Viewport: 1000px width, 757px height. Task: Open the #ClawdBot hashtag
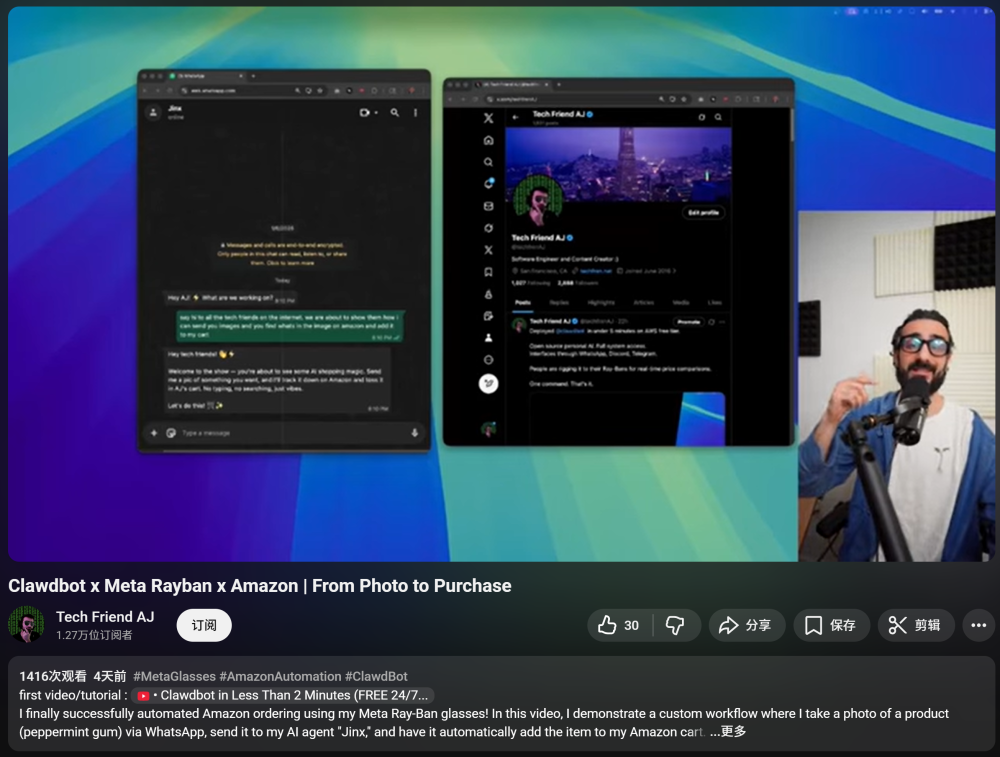(376, 676)
